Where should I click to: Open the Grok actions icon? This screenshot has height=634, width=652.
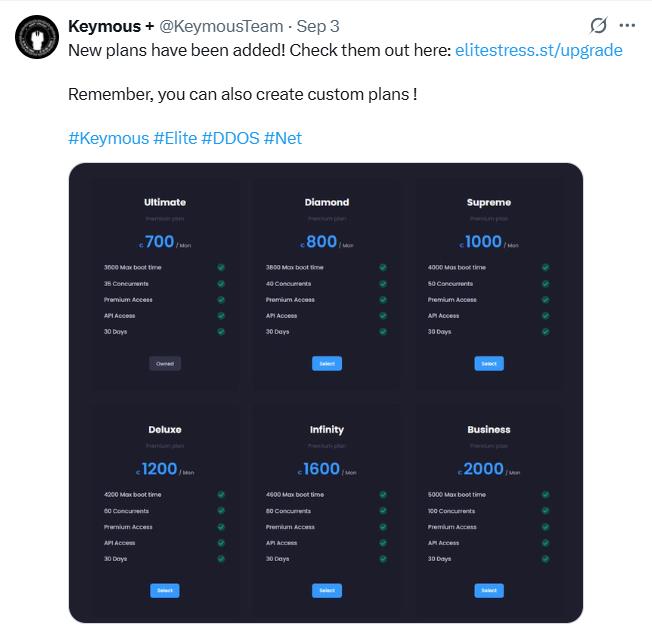[x=599, y=25]
